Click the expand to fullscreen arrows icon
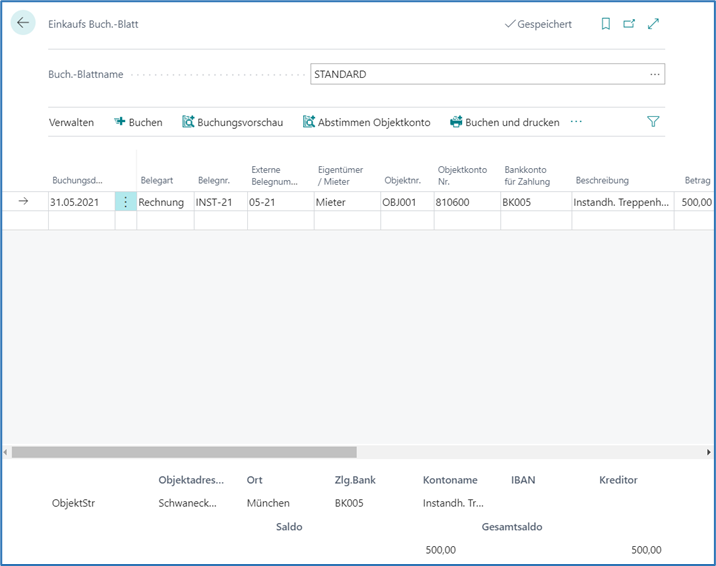 [x=654, y=24]
